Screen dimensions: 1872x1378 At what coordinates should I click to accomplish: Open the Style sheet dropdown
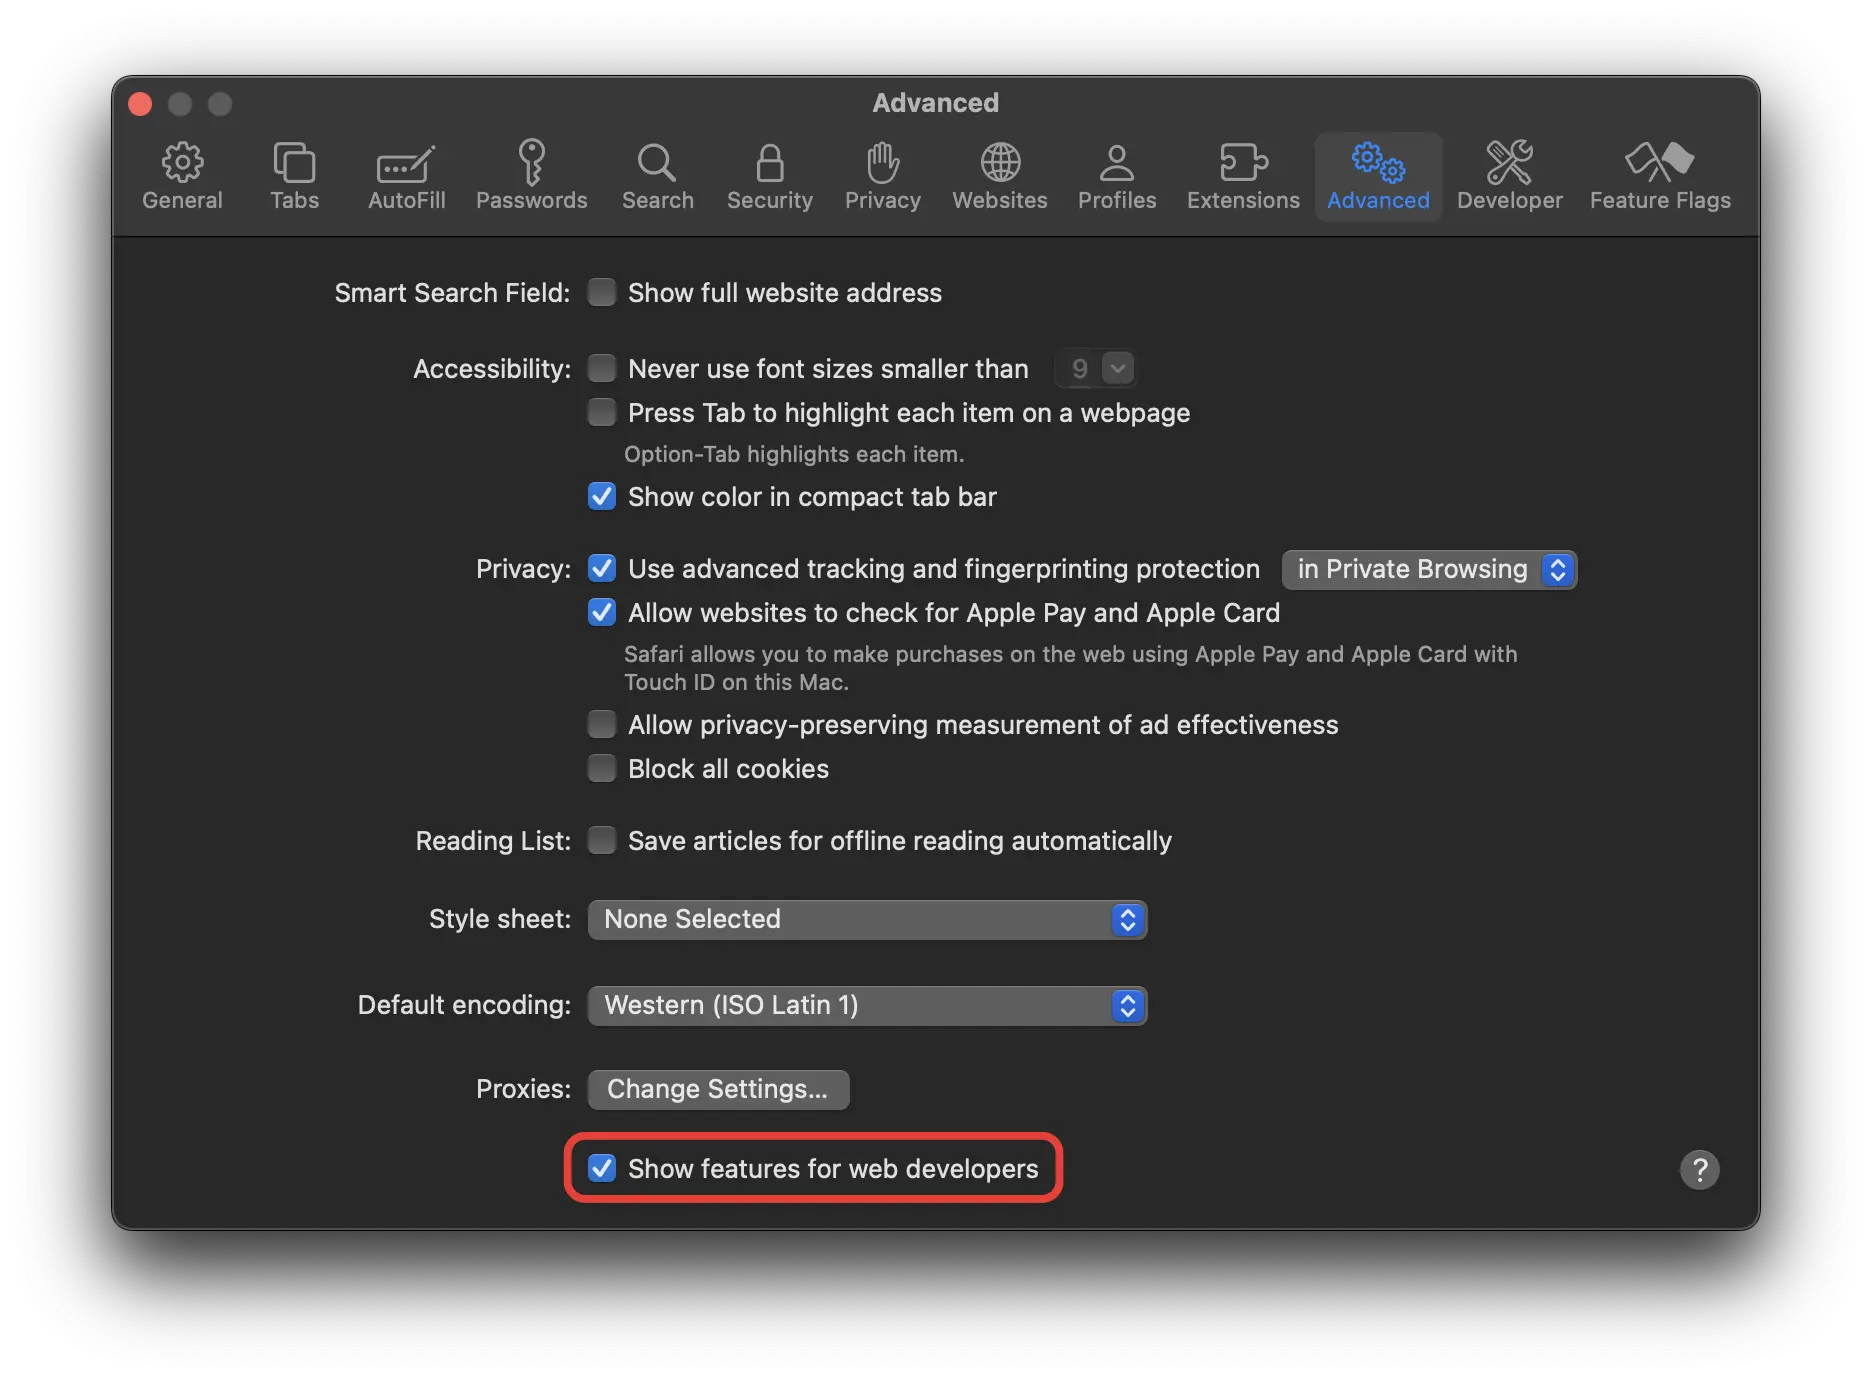[x=867, y=920]
